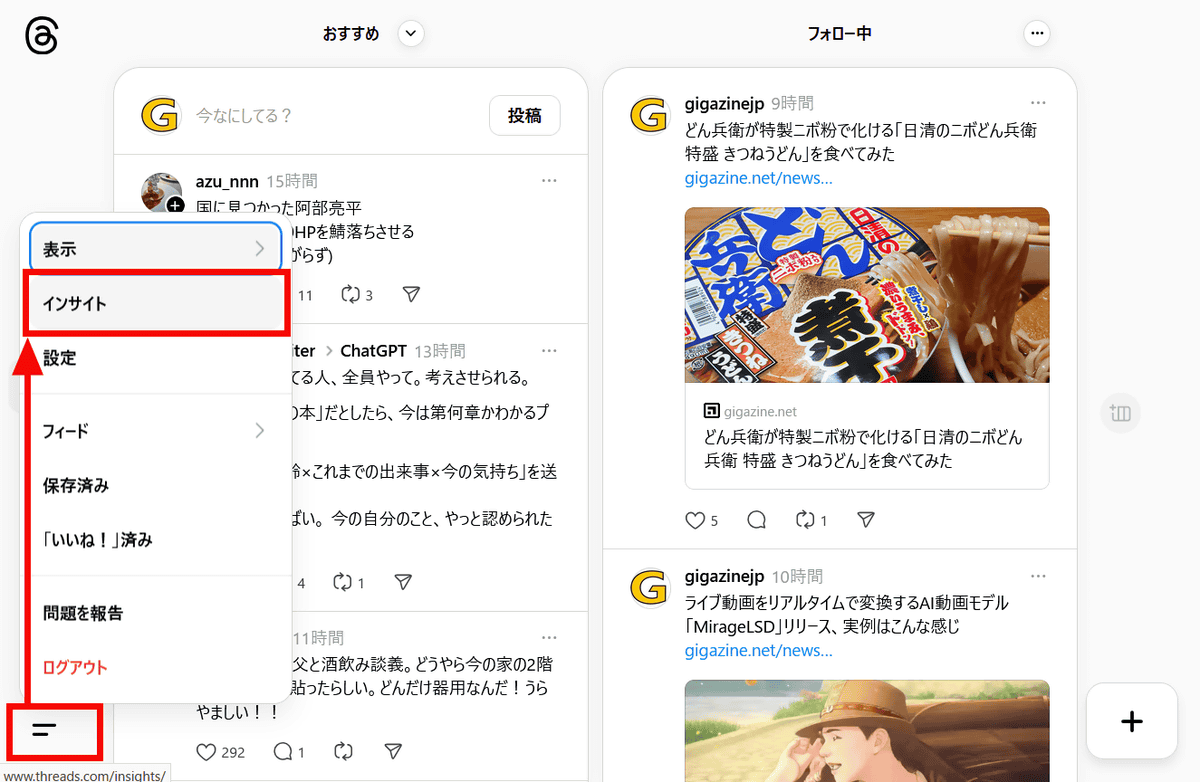View the MirageLSD post image
Viewport: 1200px width, 782px height.
pos(867,731)
